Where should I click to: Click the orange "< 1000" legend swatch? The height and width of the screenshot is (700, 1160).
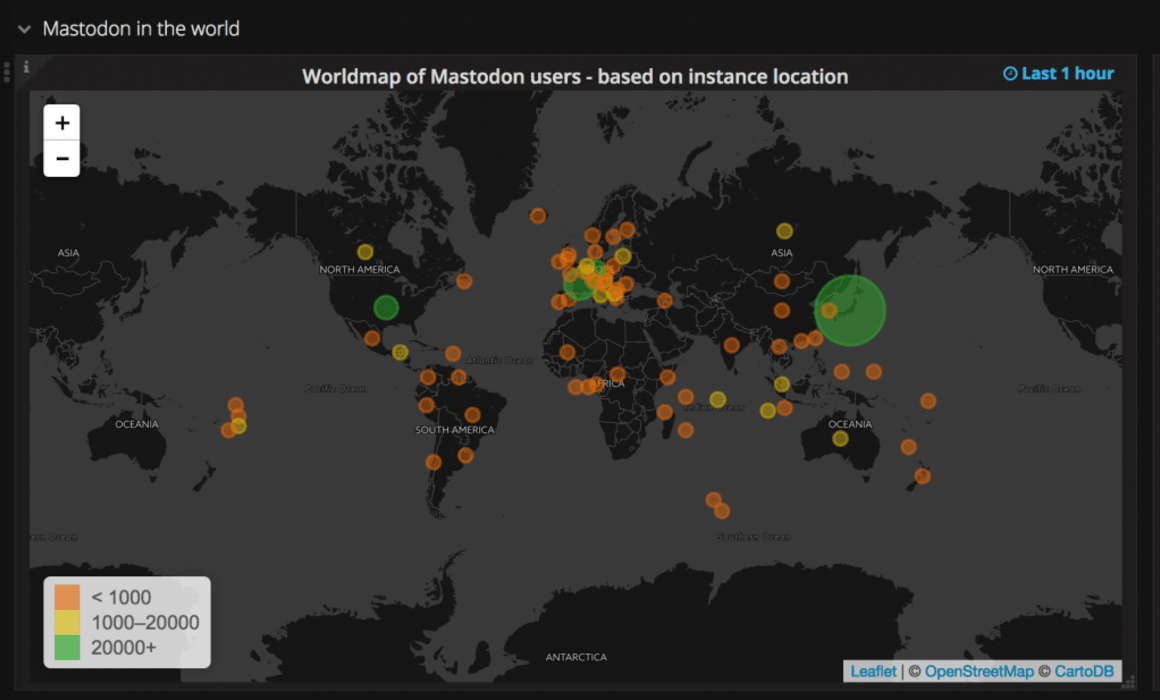[67, 597]
